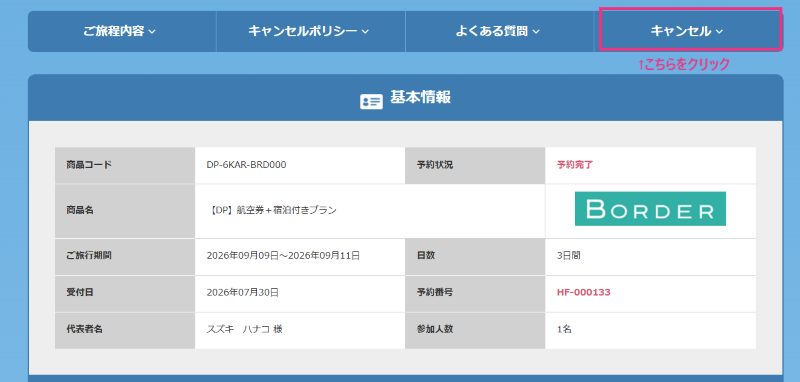Expand chevron next to よくある質問
This screenshot has width=800, height=382.
click(x=536, y=32)
